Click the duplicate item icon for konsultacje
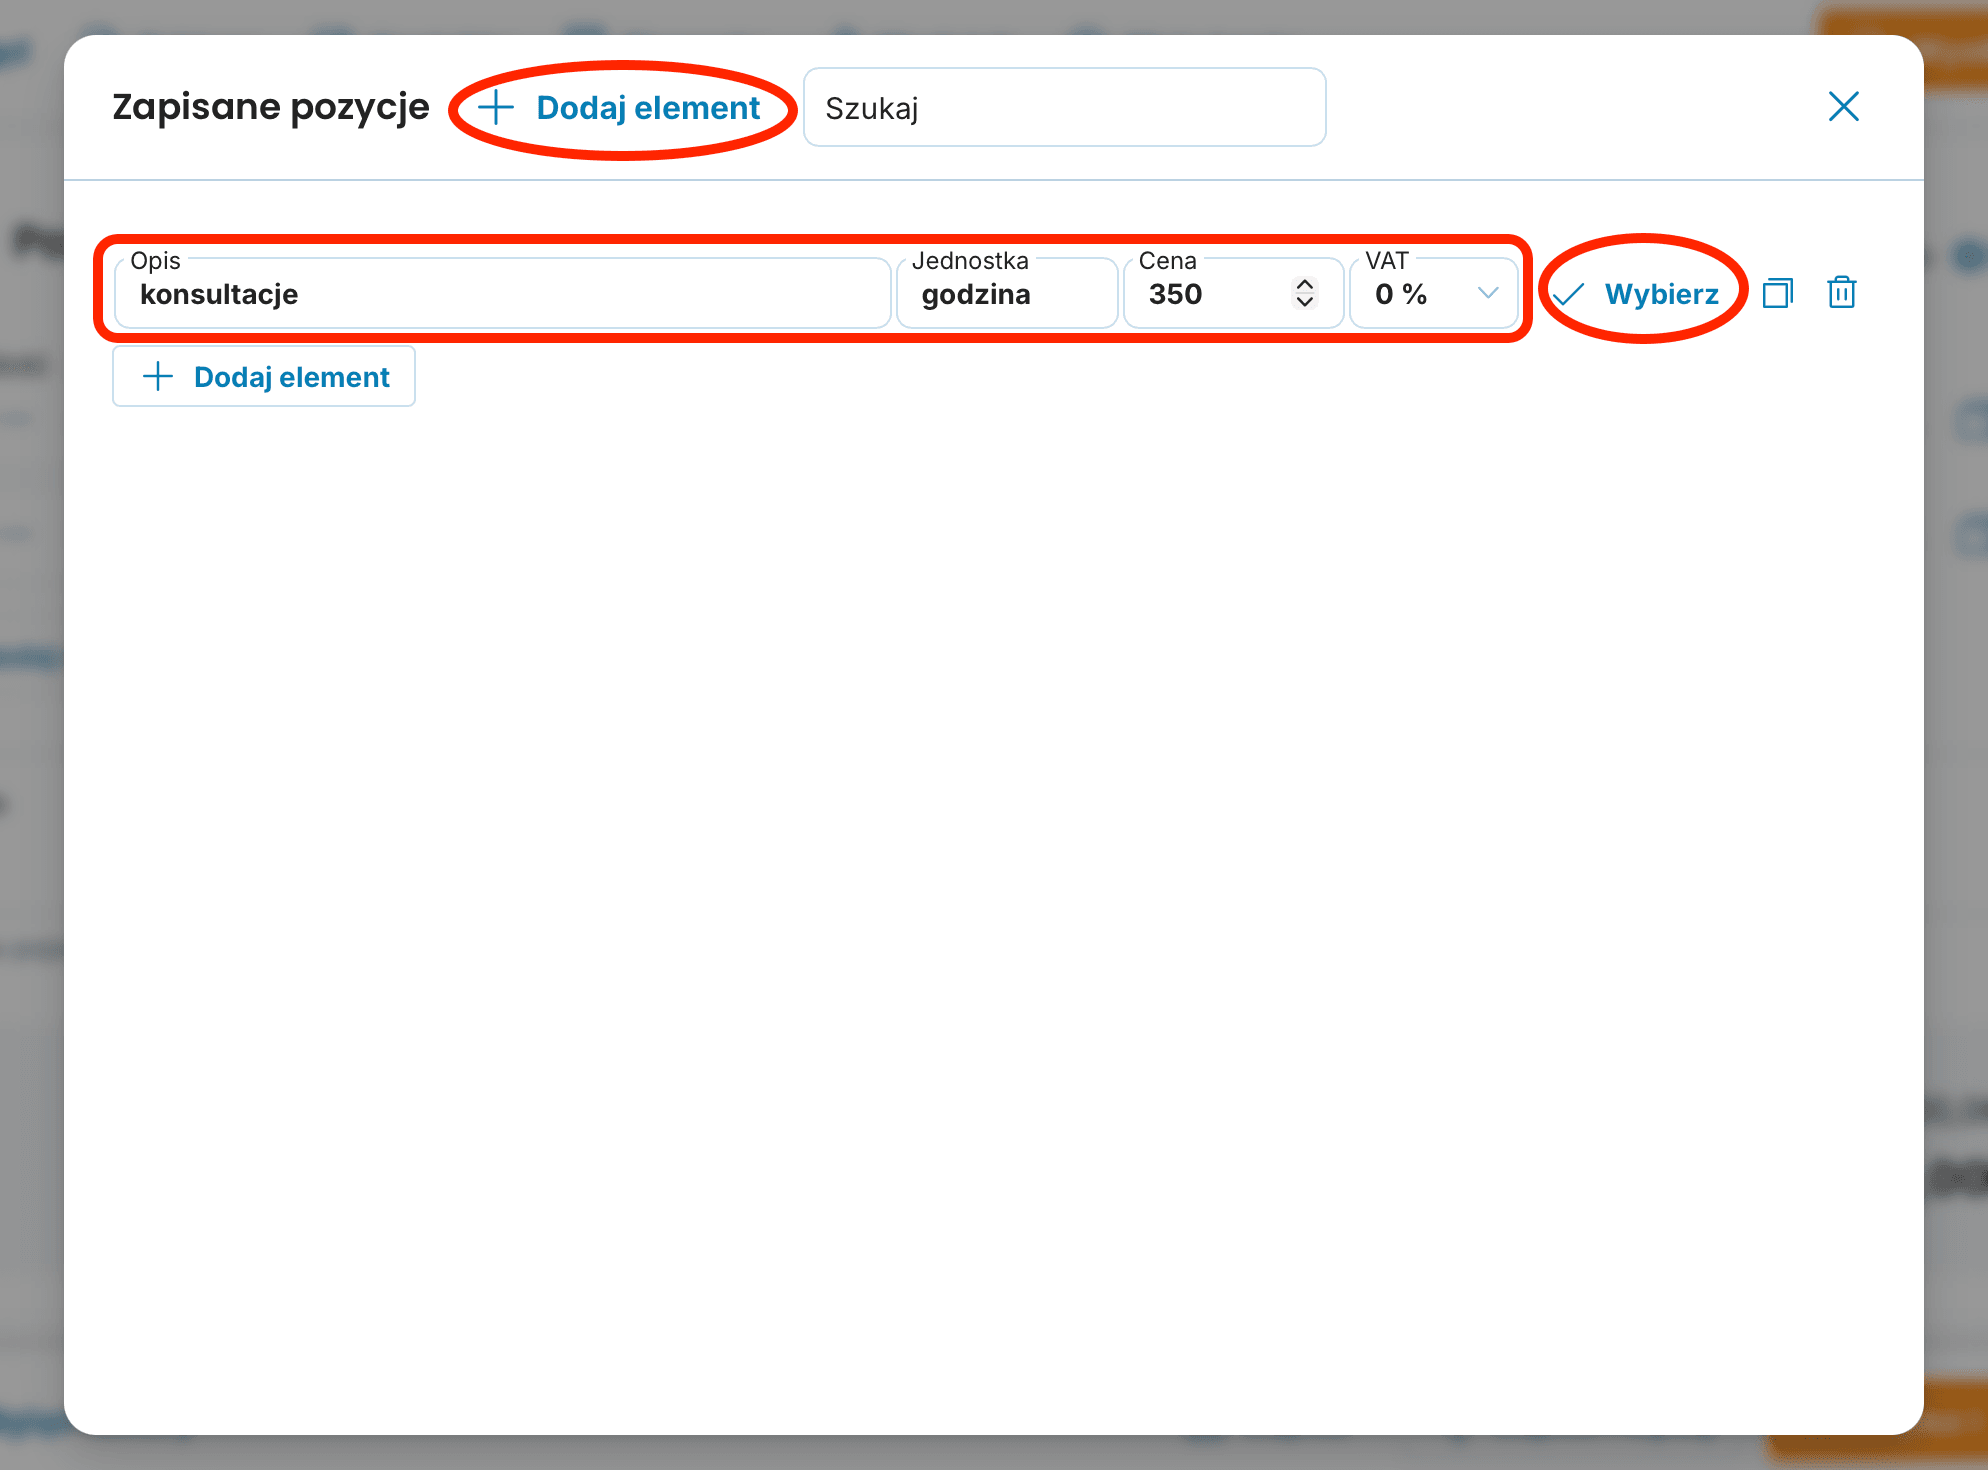The width and height of the screenshot is (1988, 1470). [1777, 293]
